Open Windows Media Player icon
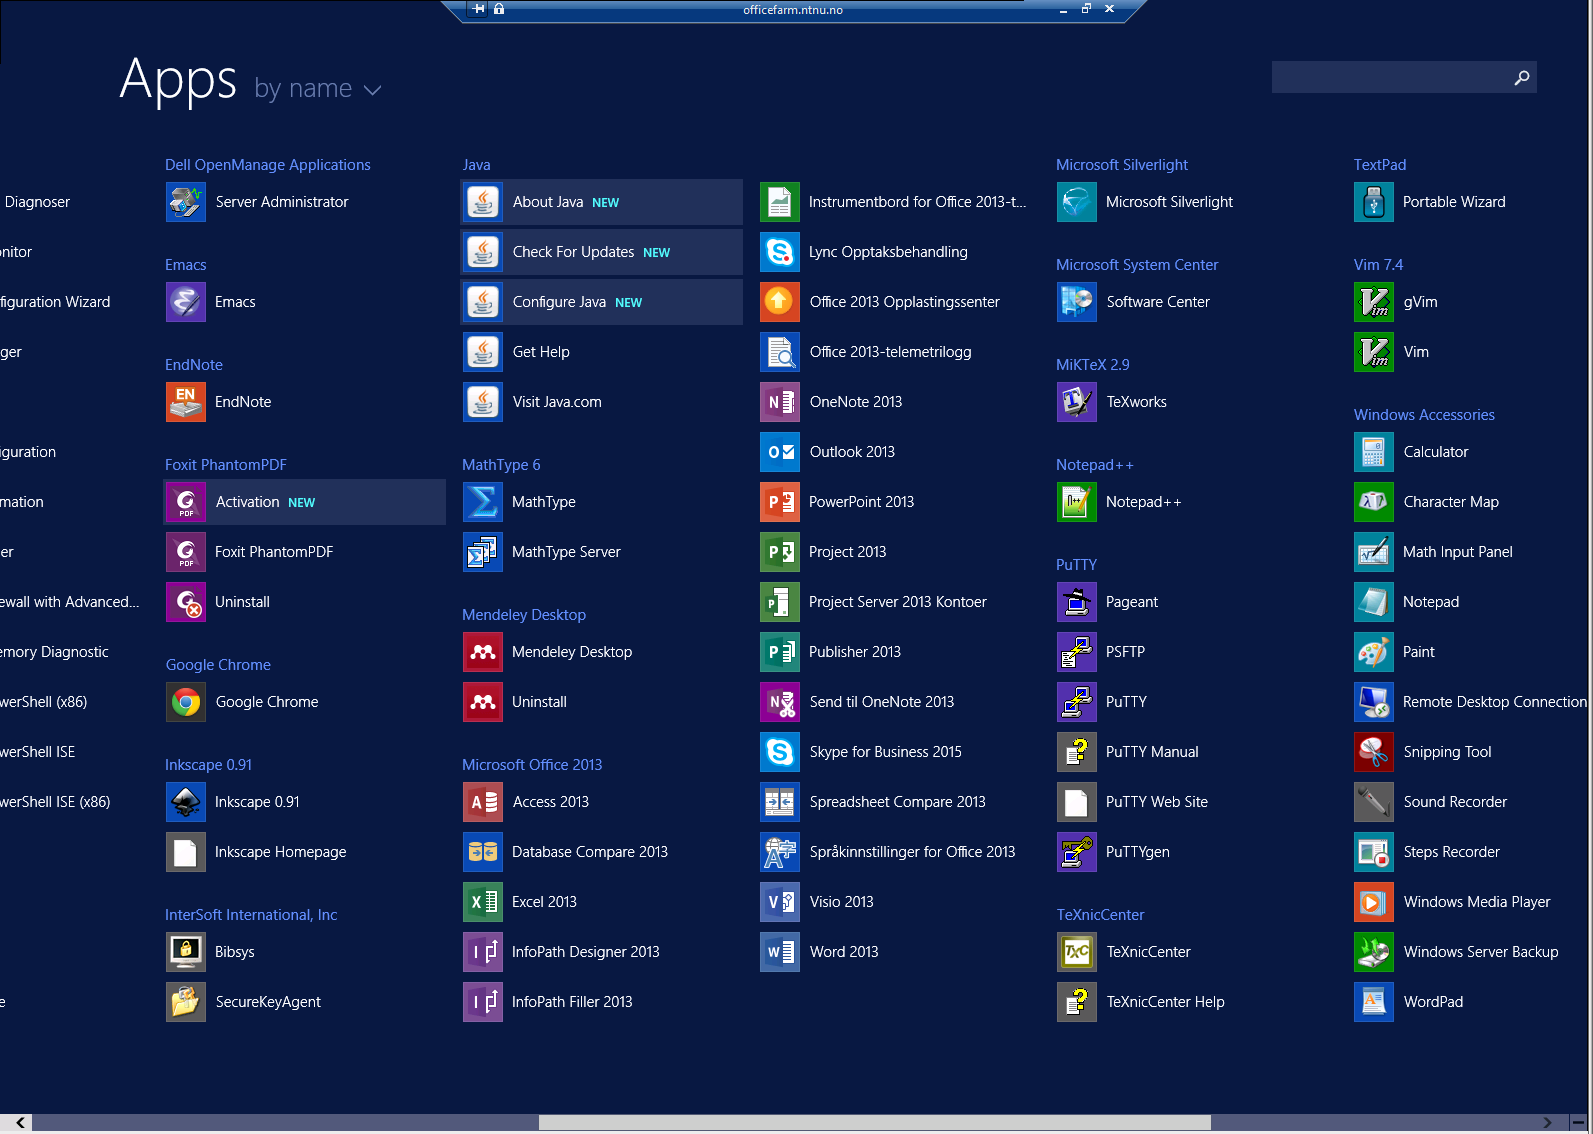The height and width of the screenshot is (1134, 1593). coord(1374,902)
